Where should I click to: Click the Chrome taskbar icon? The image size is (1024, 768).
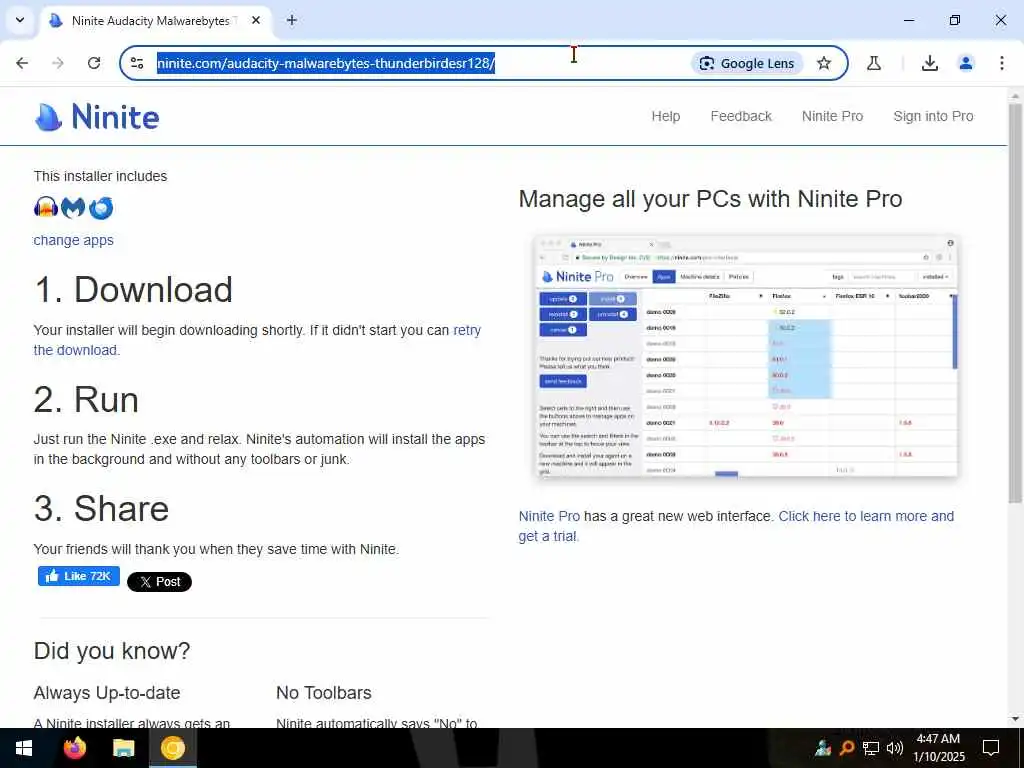(x=173, y=748)
